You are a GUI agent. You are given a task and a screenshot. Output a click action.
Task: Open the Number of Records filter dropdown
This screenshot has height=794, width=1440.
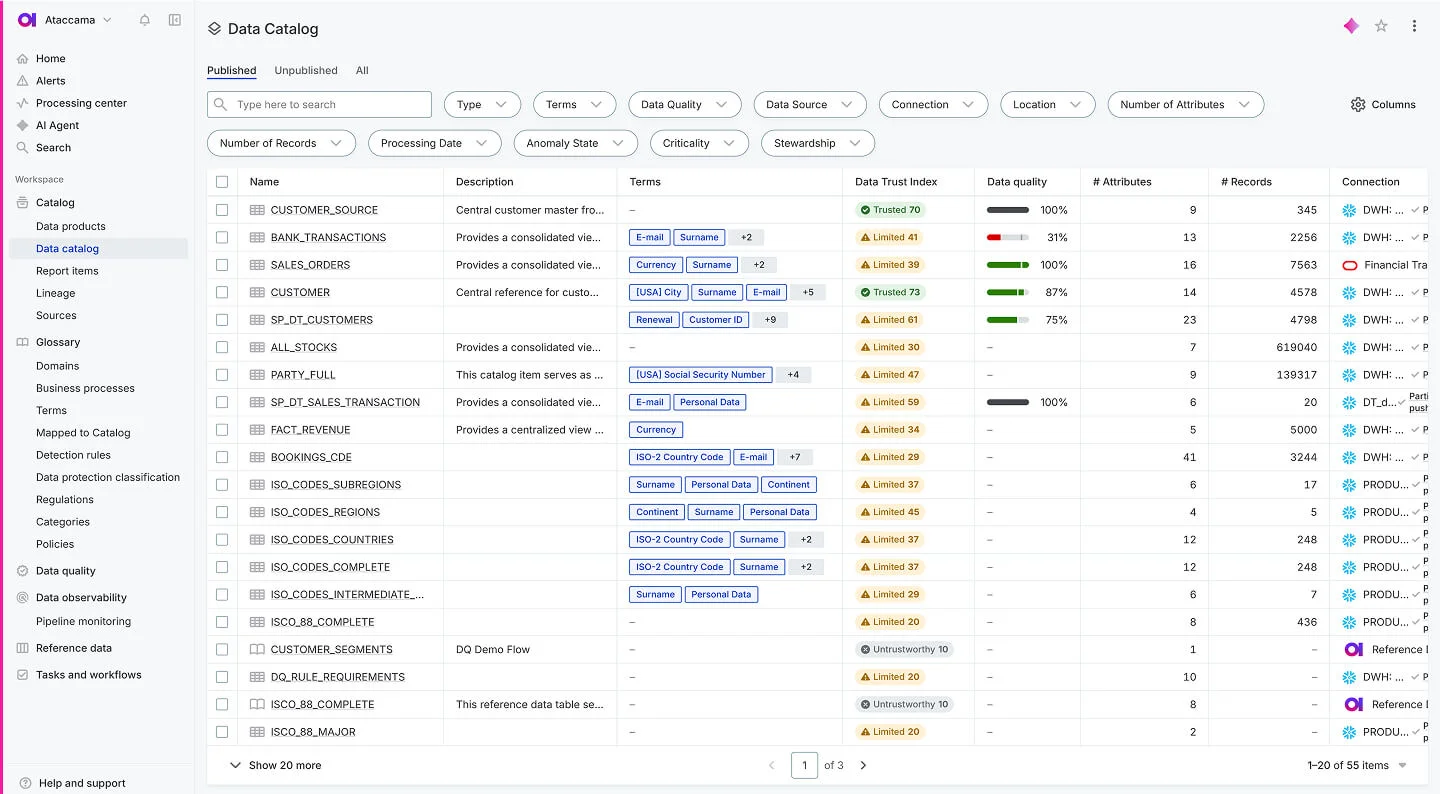click(281, 143)
